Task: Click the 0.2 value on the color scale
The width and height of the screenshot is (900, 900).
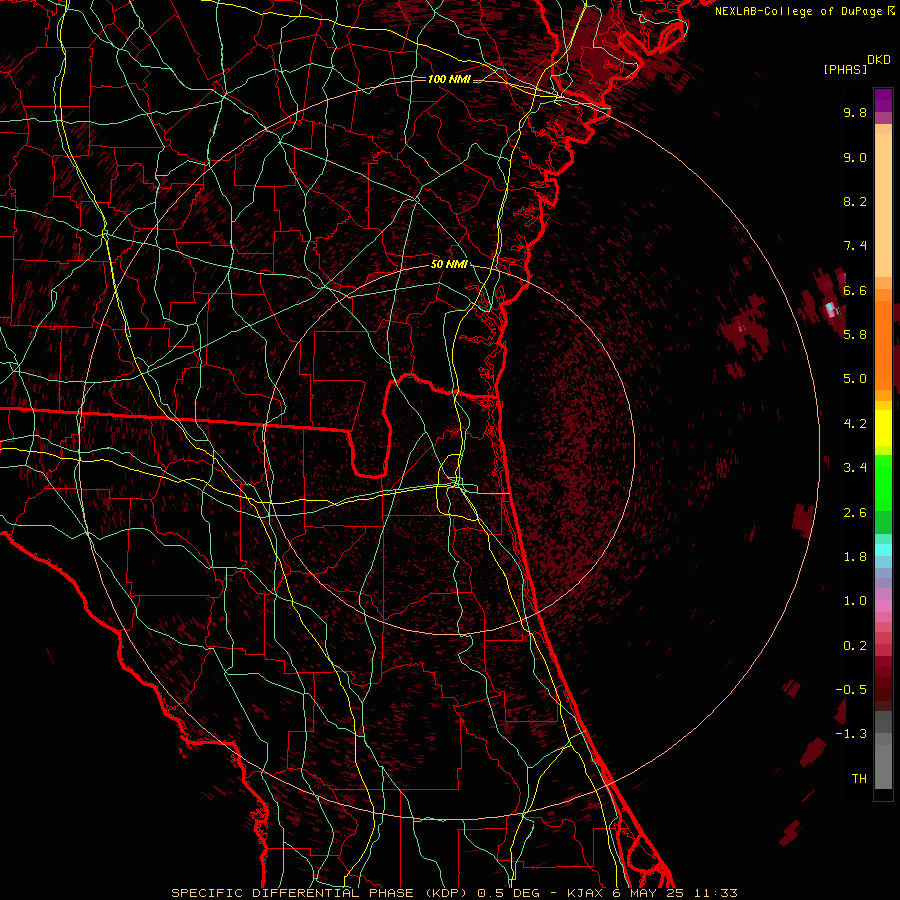Action: click(855, 646)
